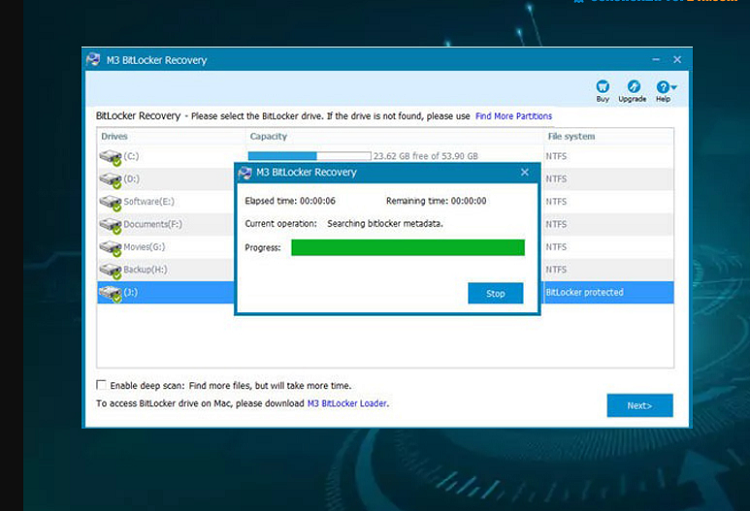Click the Next> button
Viewport: 750px width, 511px height.
(x=639, y=405)
